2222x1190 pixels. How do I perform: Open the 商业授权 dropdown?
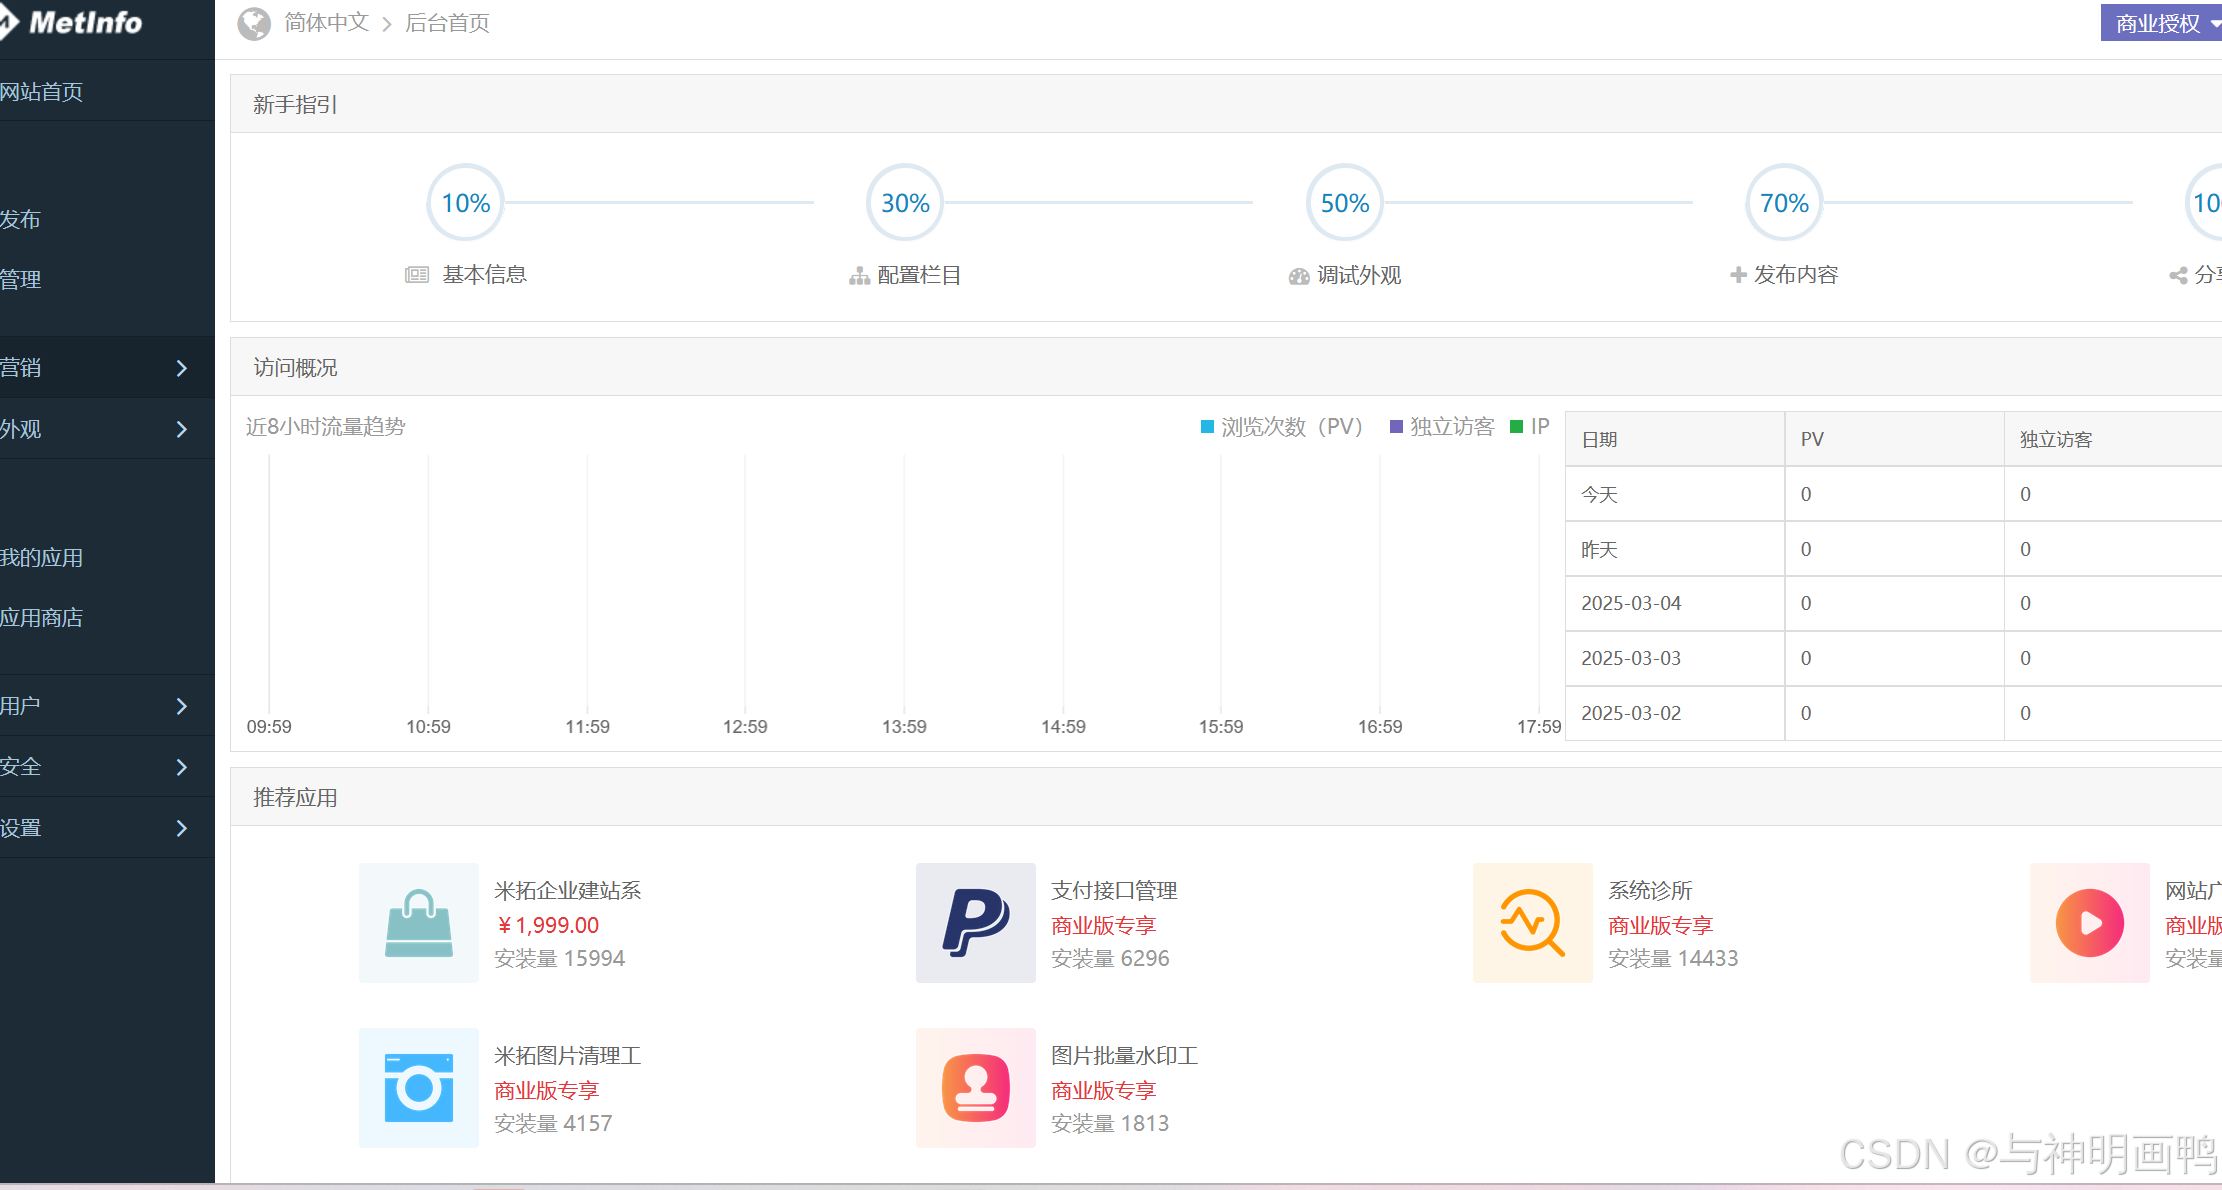2160,23
